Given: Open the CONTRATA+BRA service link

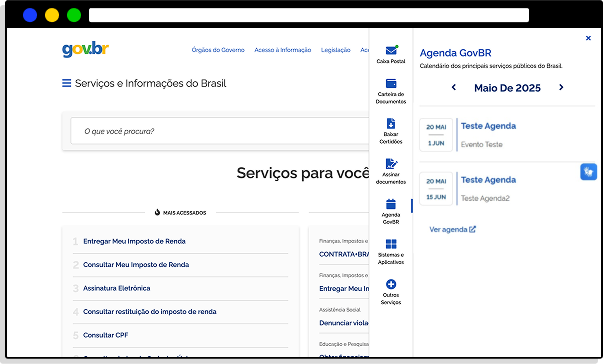Looking at the screenshot, I should pyautogui.click(x=344, y=254).
